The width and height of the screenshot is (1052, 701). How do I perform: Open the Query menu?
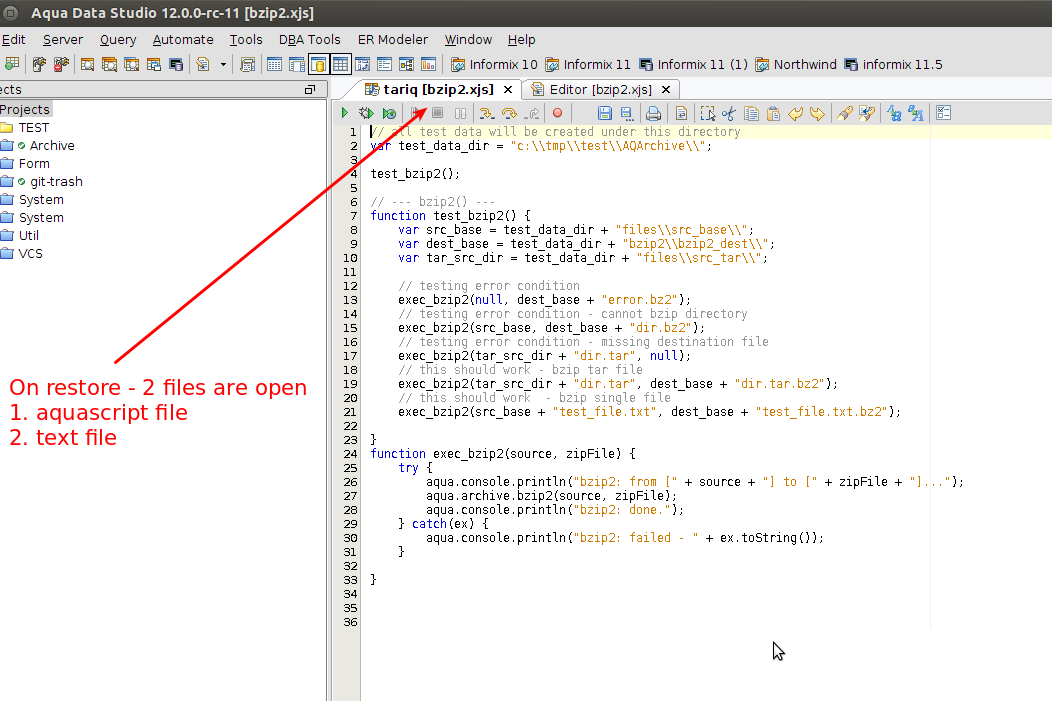(x=118, y=40)
